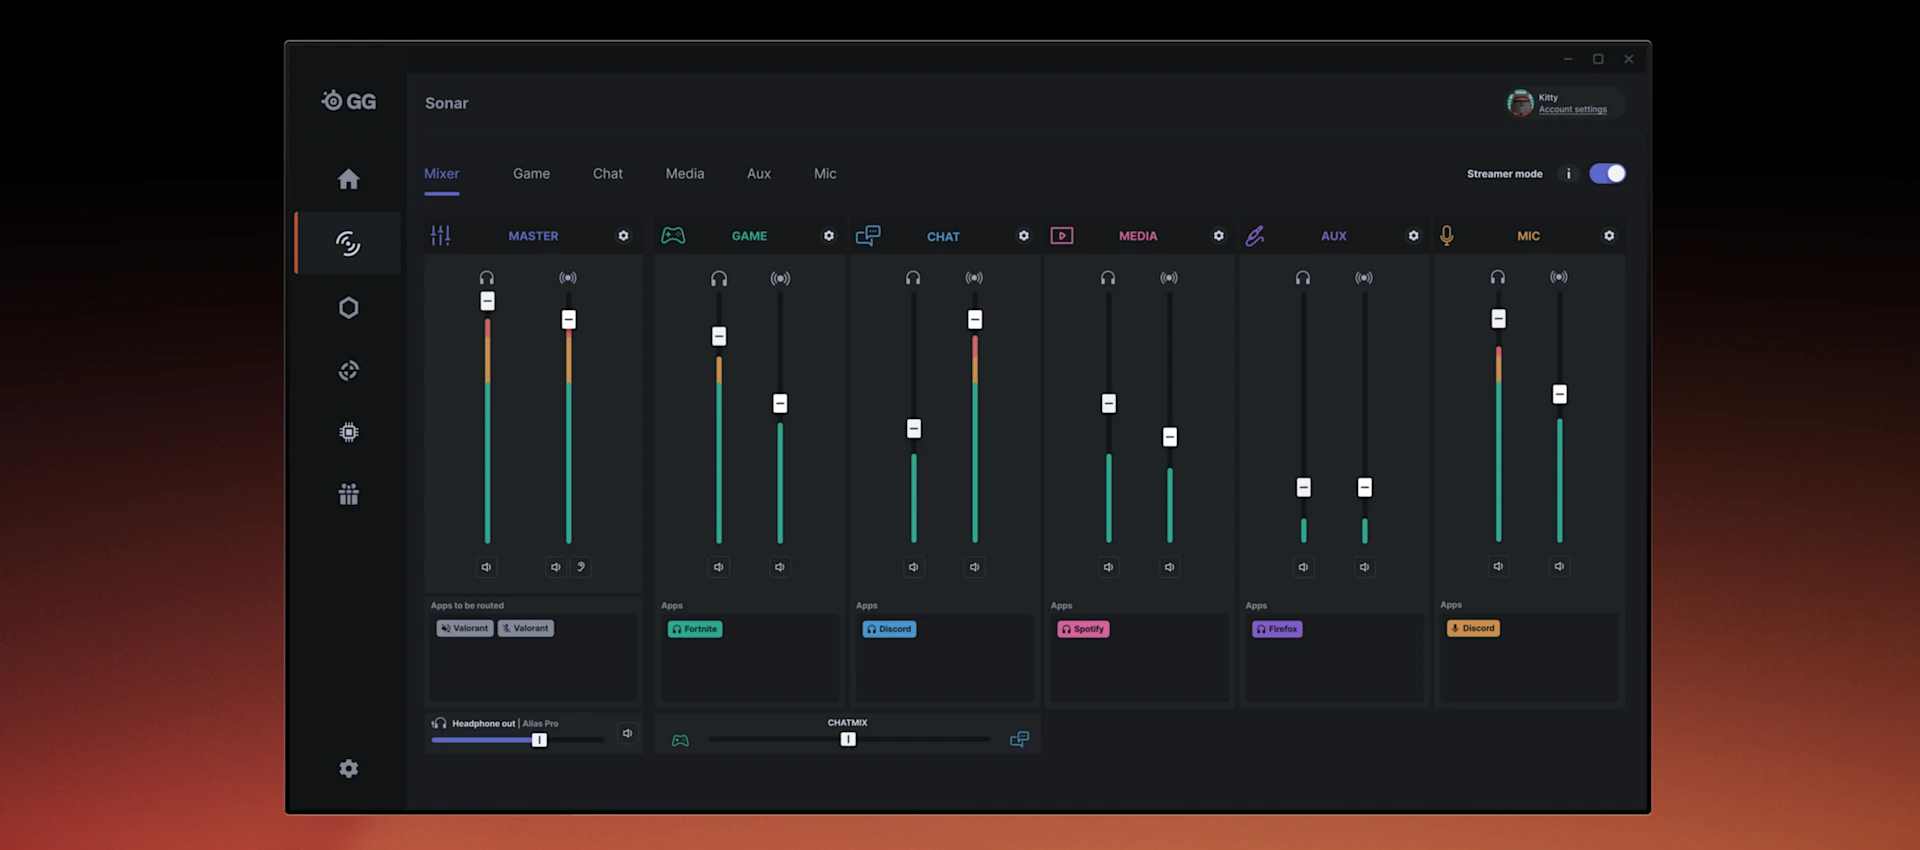Image resolution: width=1920 pixels, height=850 pixels.
Task: Mute the GAME headphone channel
Action: (718, 567)
